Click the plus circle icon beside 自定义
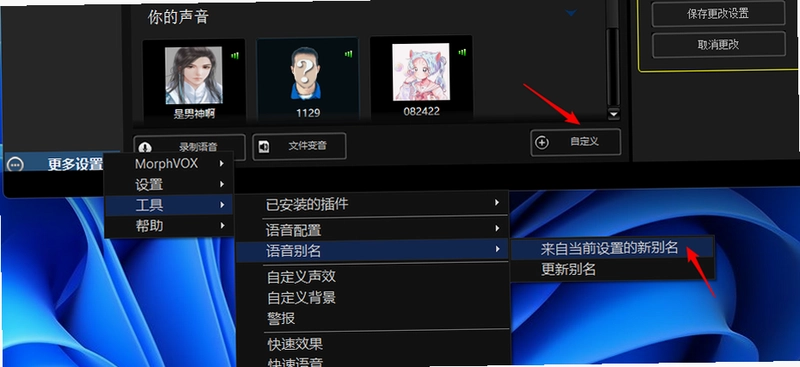 tap(542, 142)
